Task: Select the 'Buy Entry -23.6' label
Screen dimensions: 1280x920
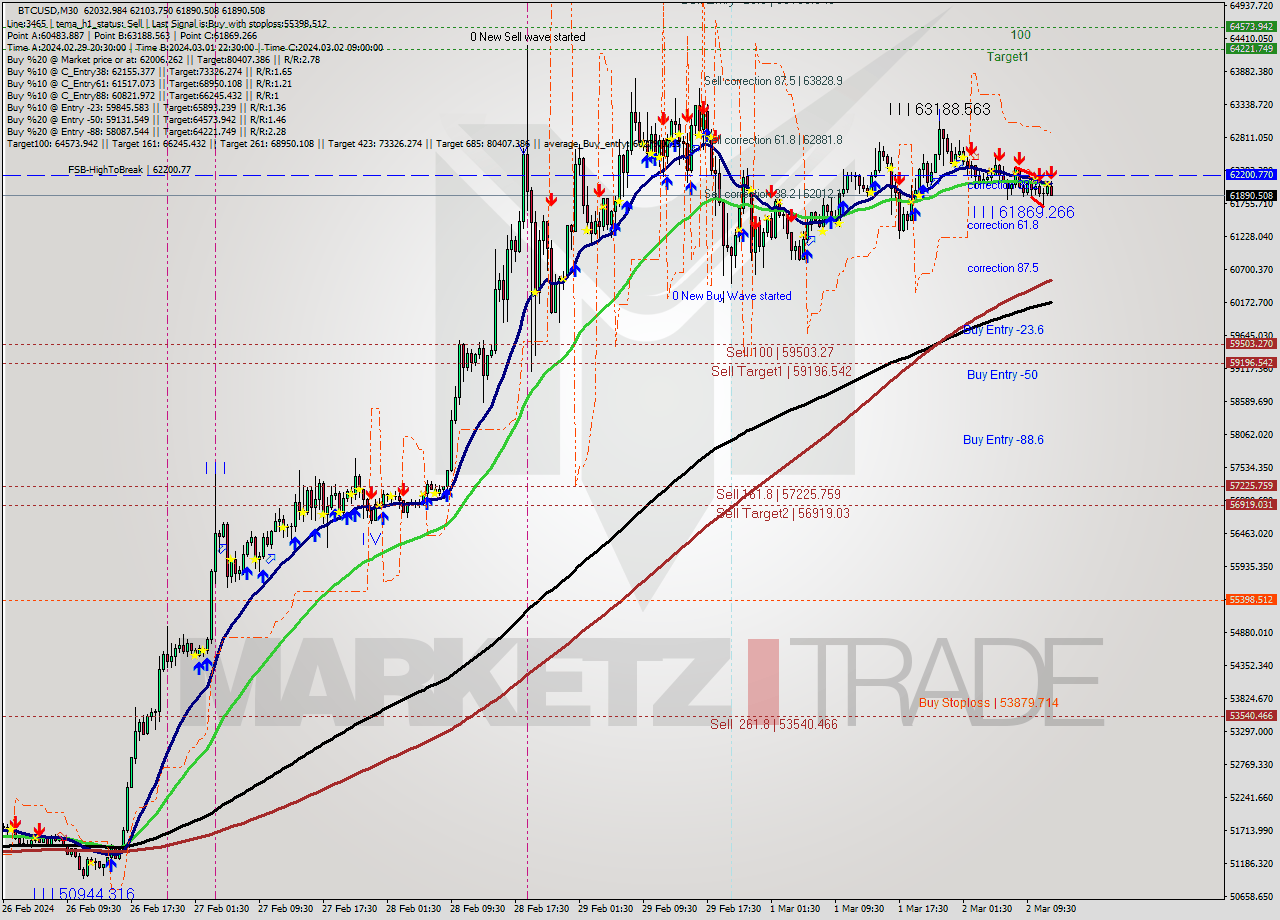Action: 1003,329
